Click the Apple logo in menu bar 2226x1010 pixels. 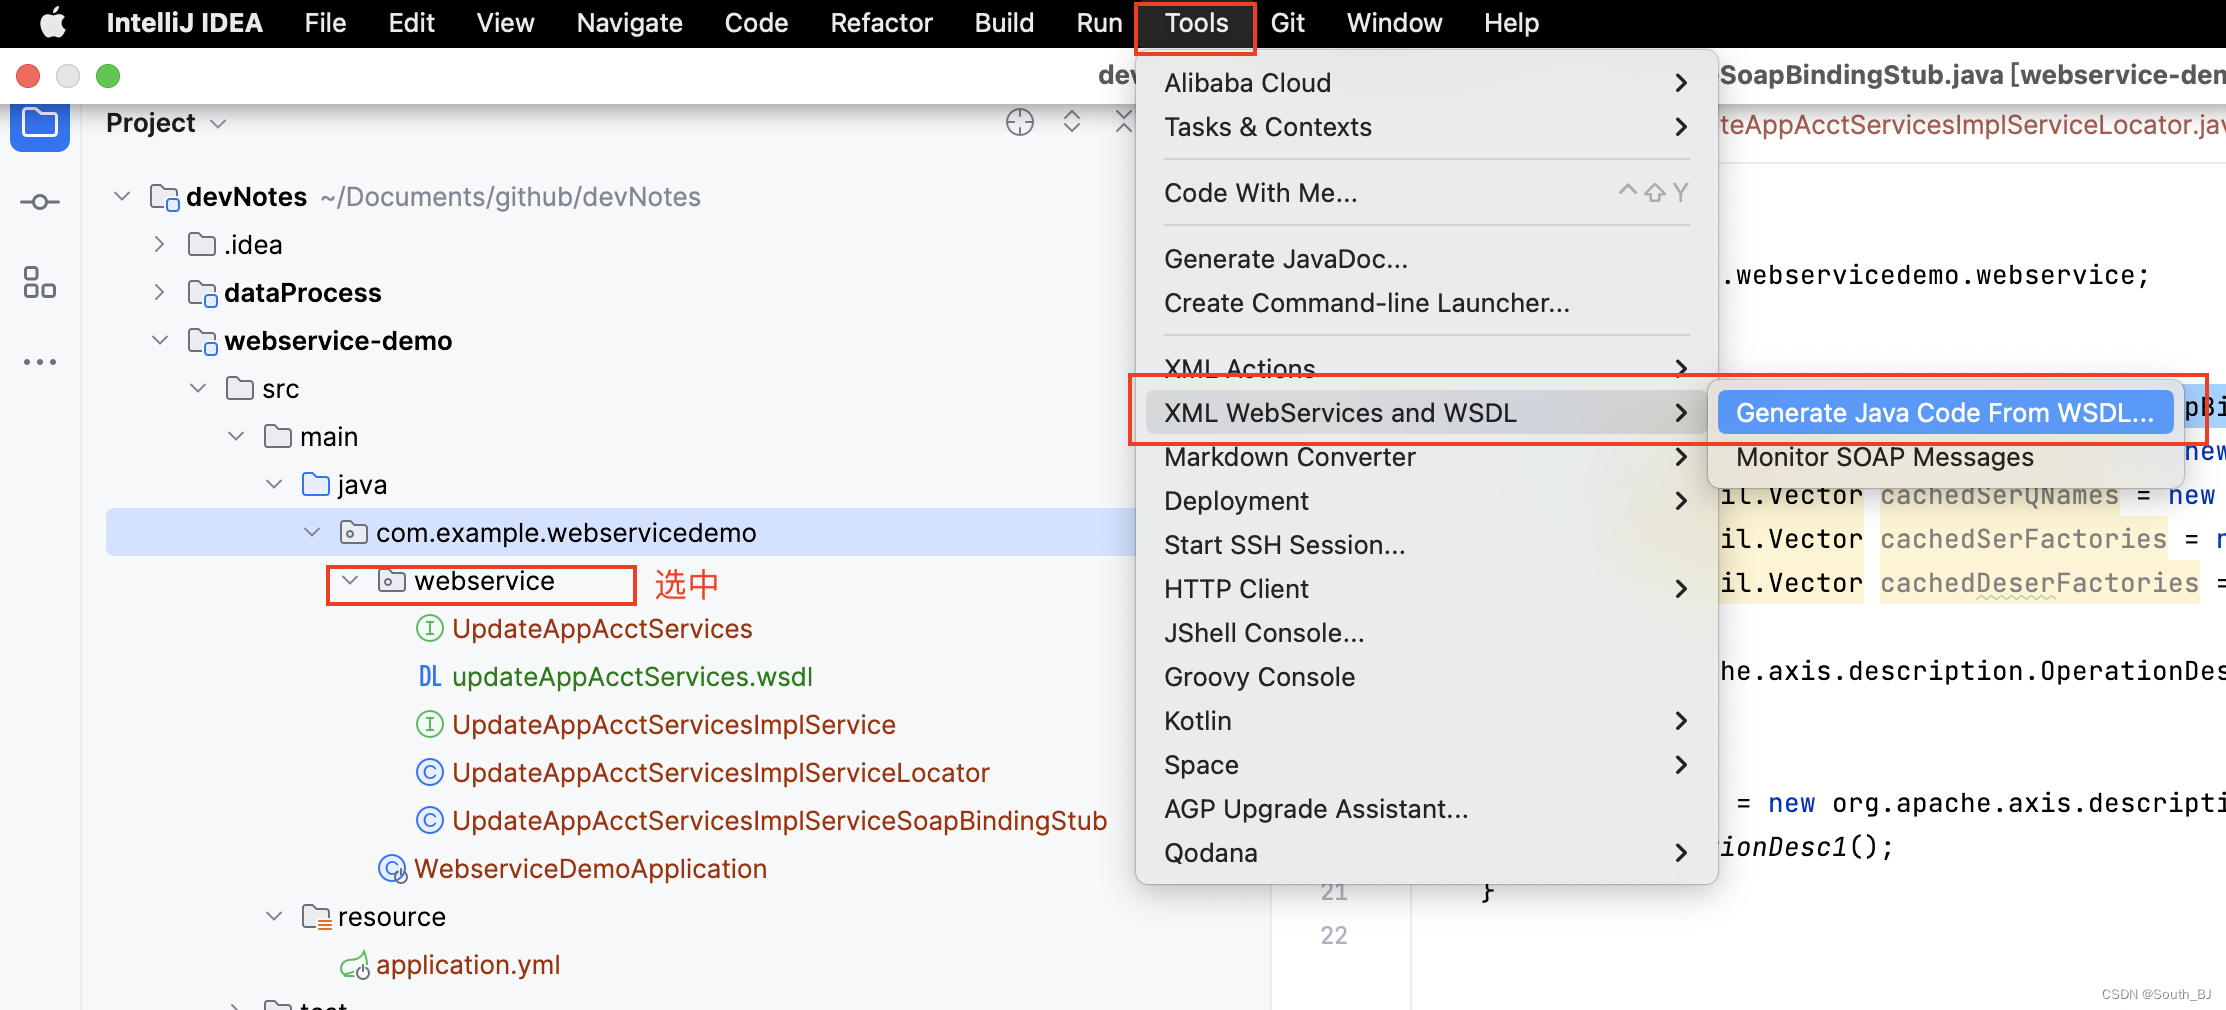(52, 23)
